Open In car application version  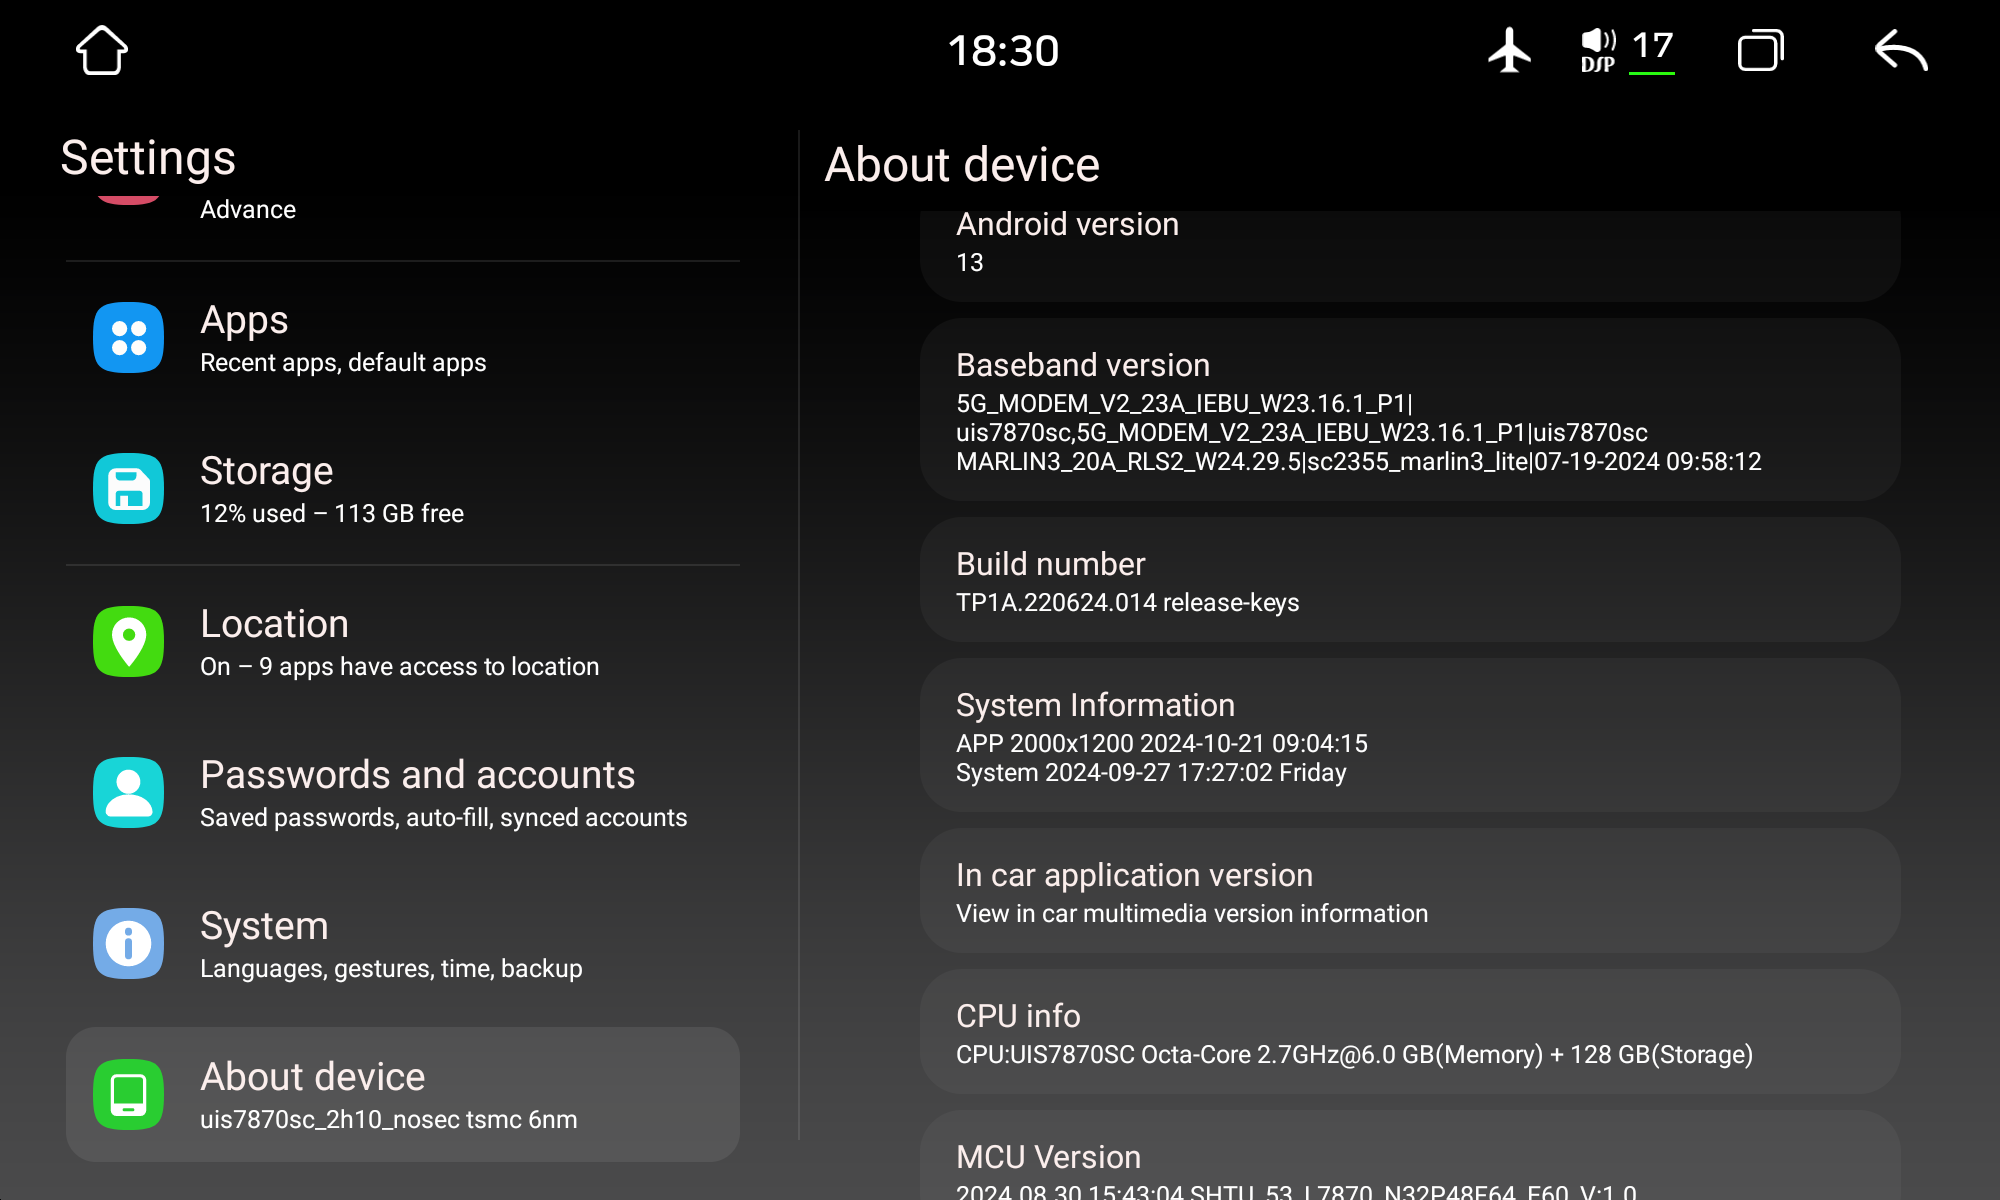pyautogui.click(x=1410, y=892)
